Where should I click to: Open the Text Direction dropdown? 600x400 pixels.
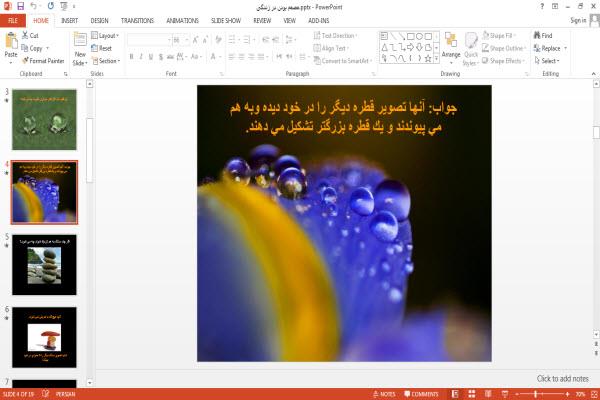[x=336, y=36]
